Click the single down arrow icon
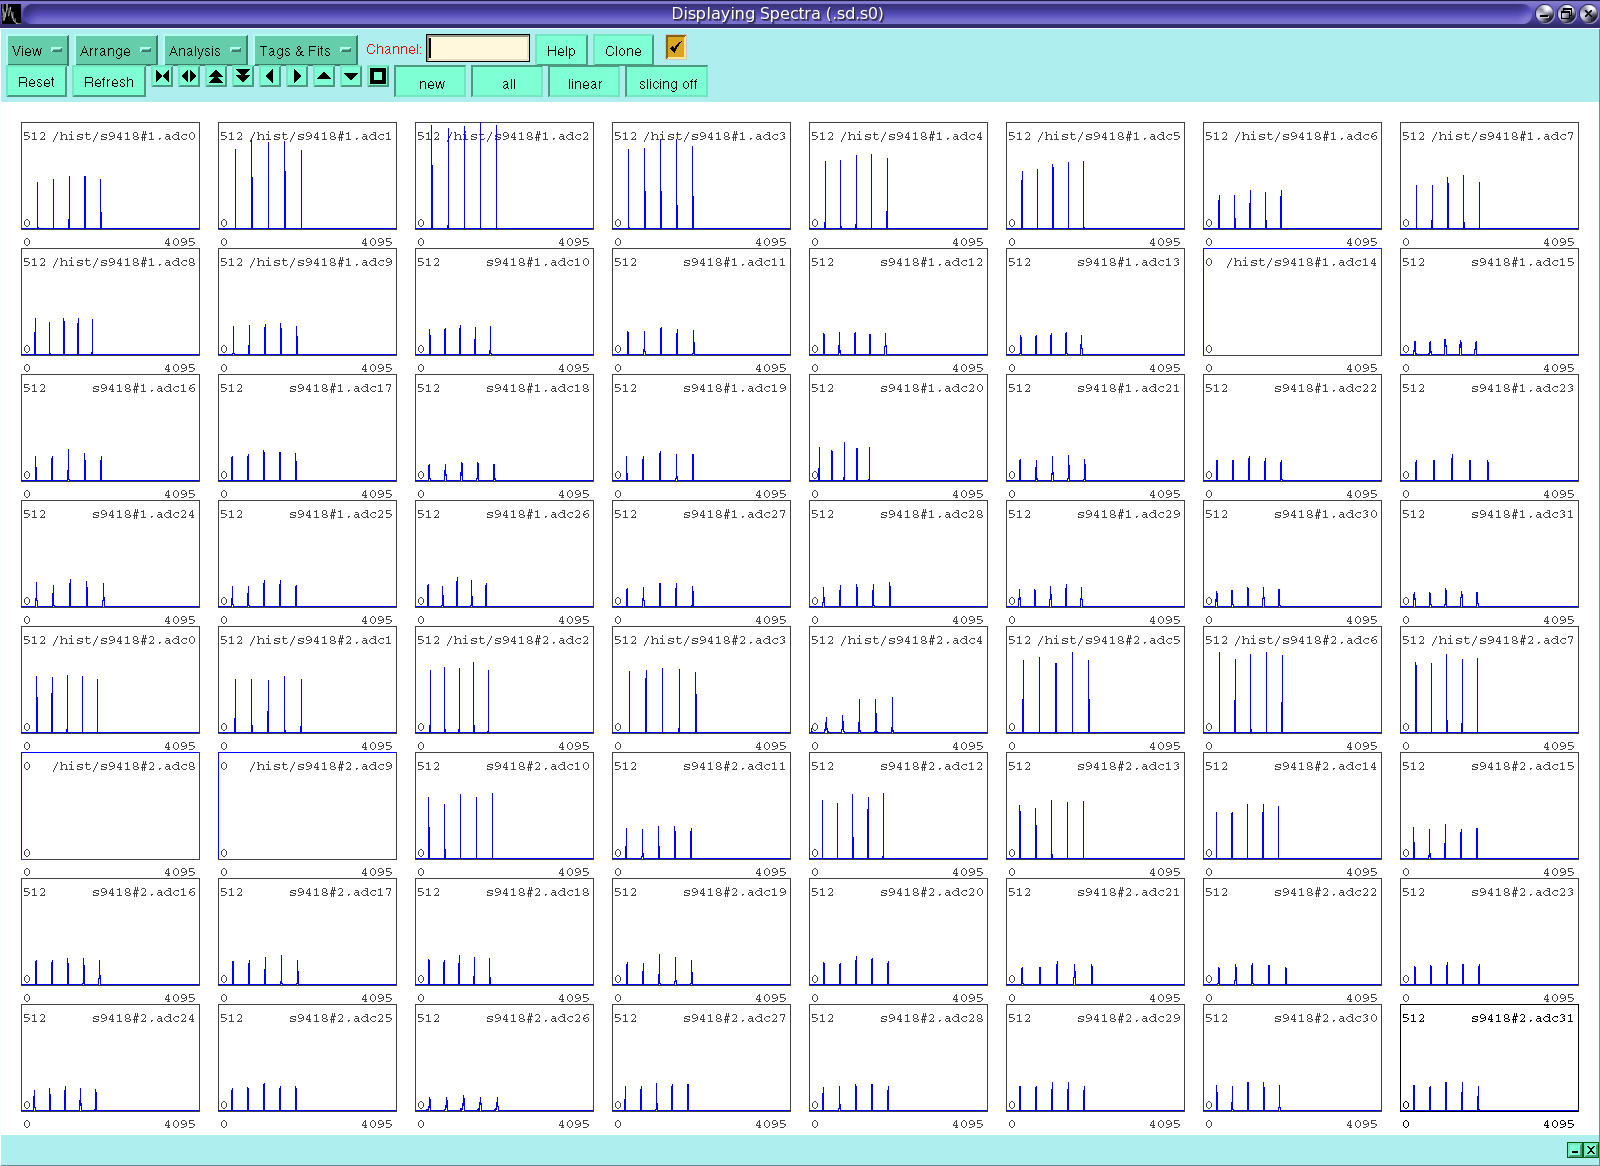This screenshot has width=1600, height=1166. pyautogui.click(x=351, y=76)
